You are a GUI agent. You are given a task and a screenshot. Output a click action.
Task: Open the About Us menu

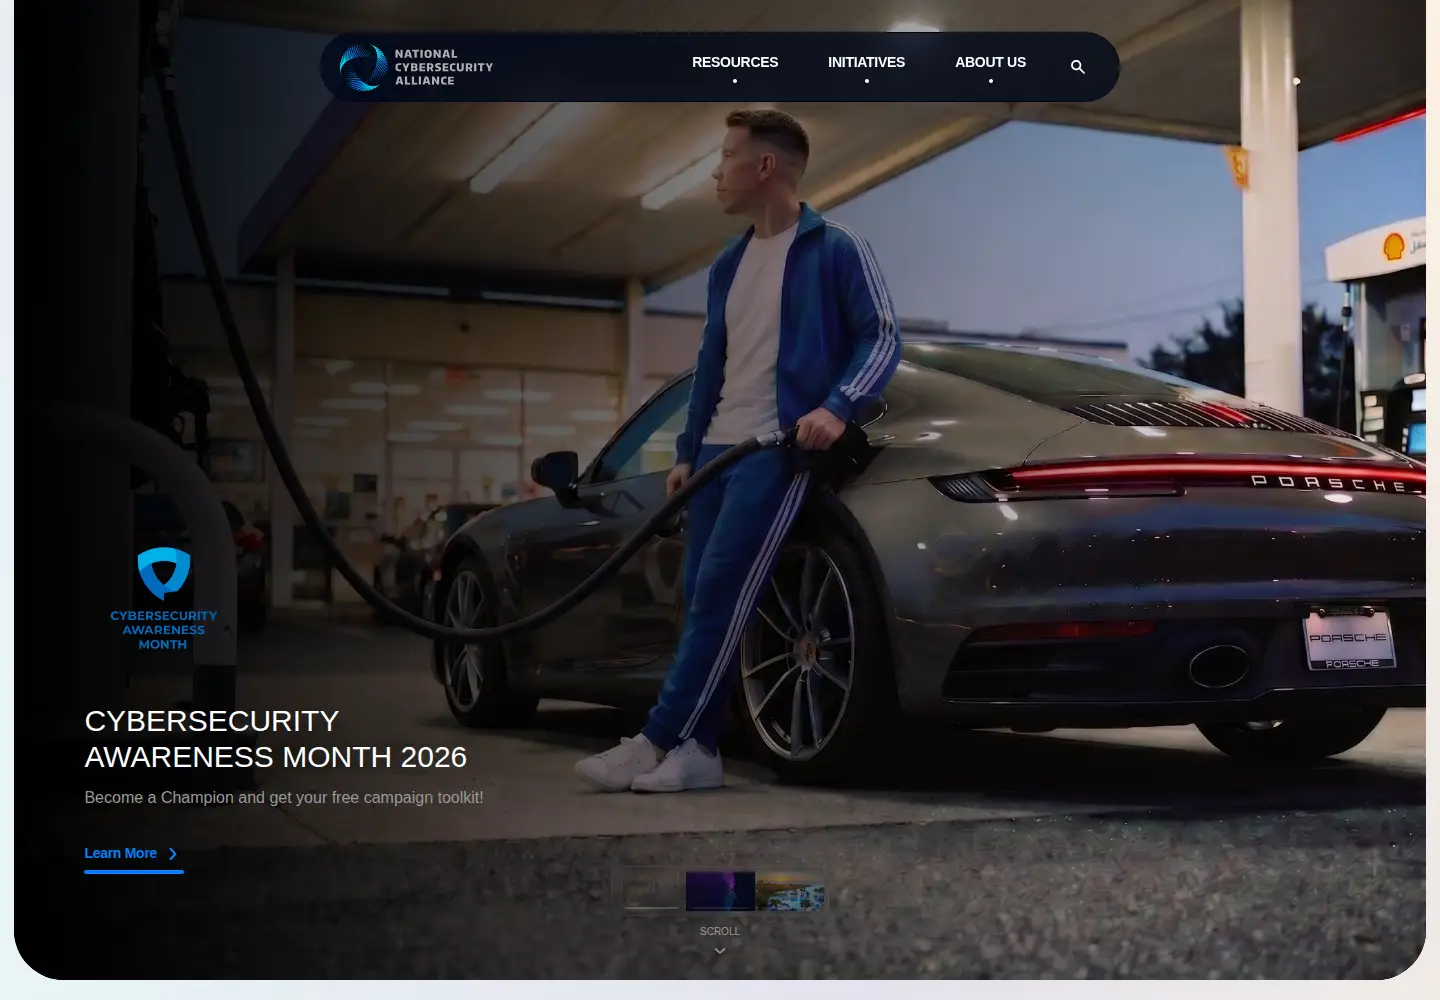[990, 62]
